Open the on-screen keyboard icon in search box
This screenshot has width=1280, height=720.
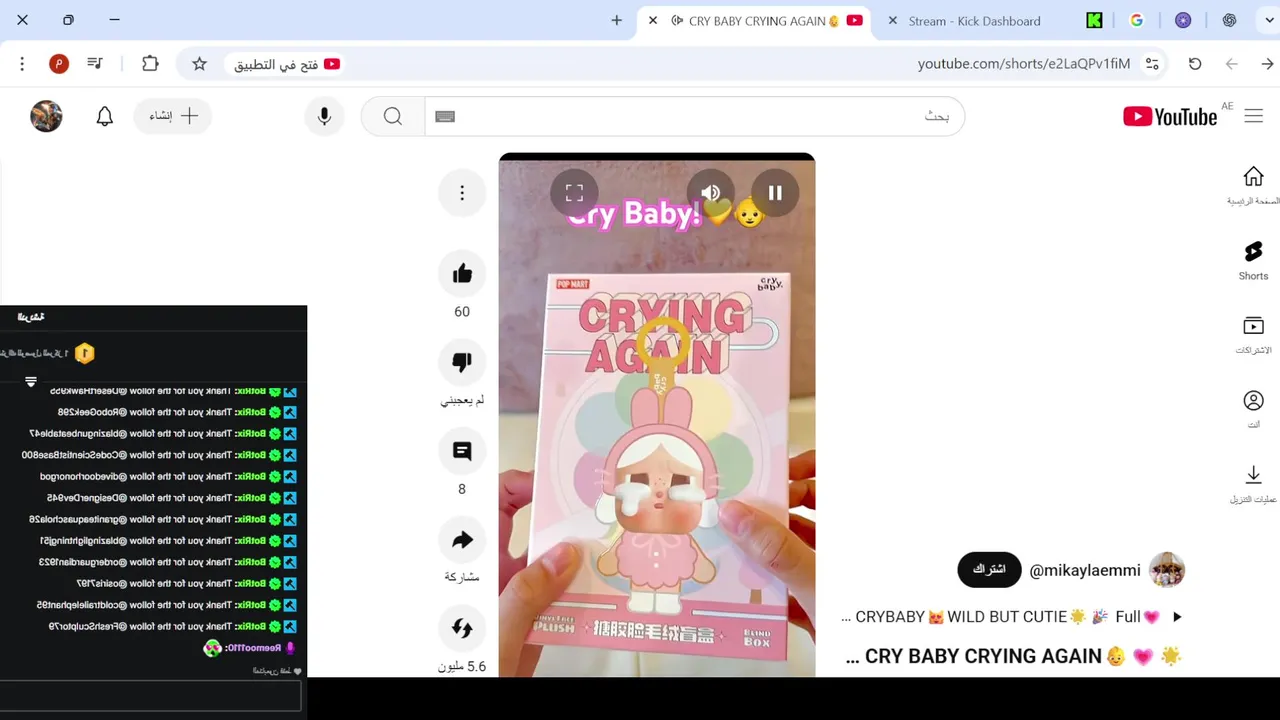(x=446, y=117)
